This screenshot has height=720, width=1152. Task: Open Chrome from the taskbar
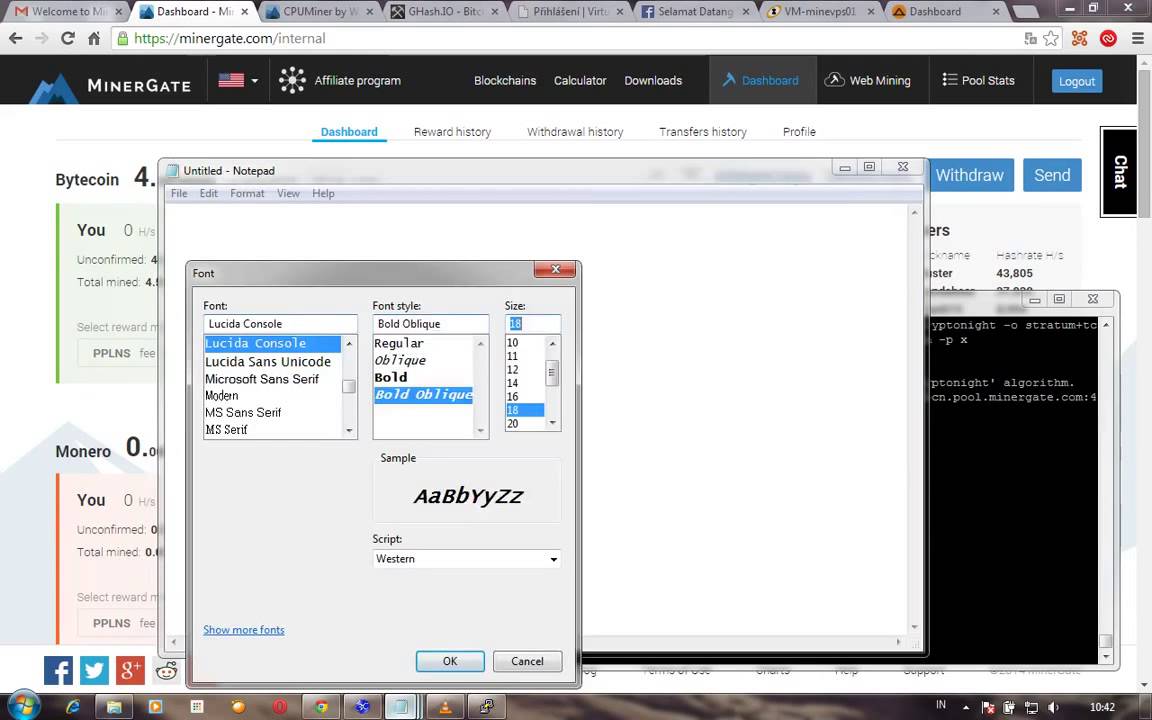tap(321, 707)
